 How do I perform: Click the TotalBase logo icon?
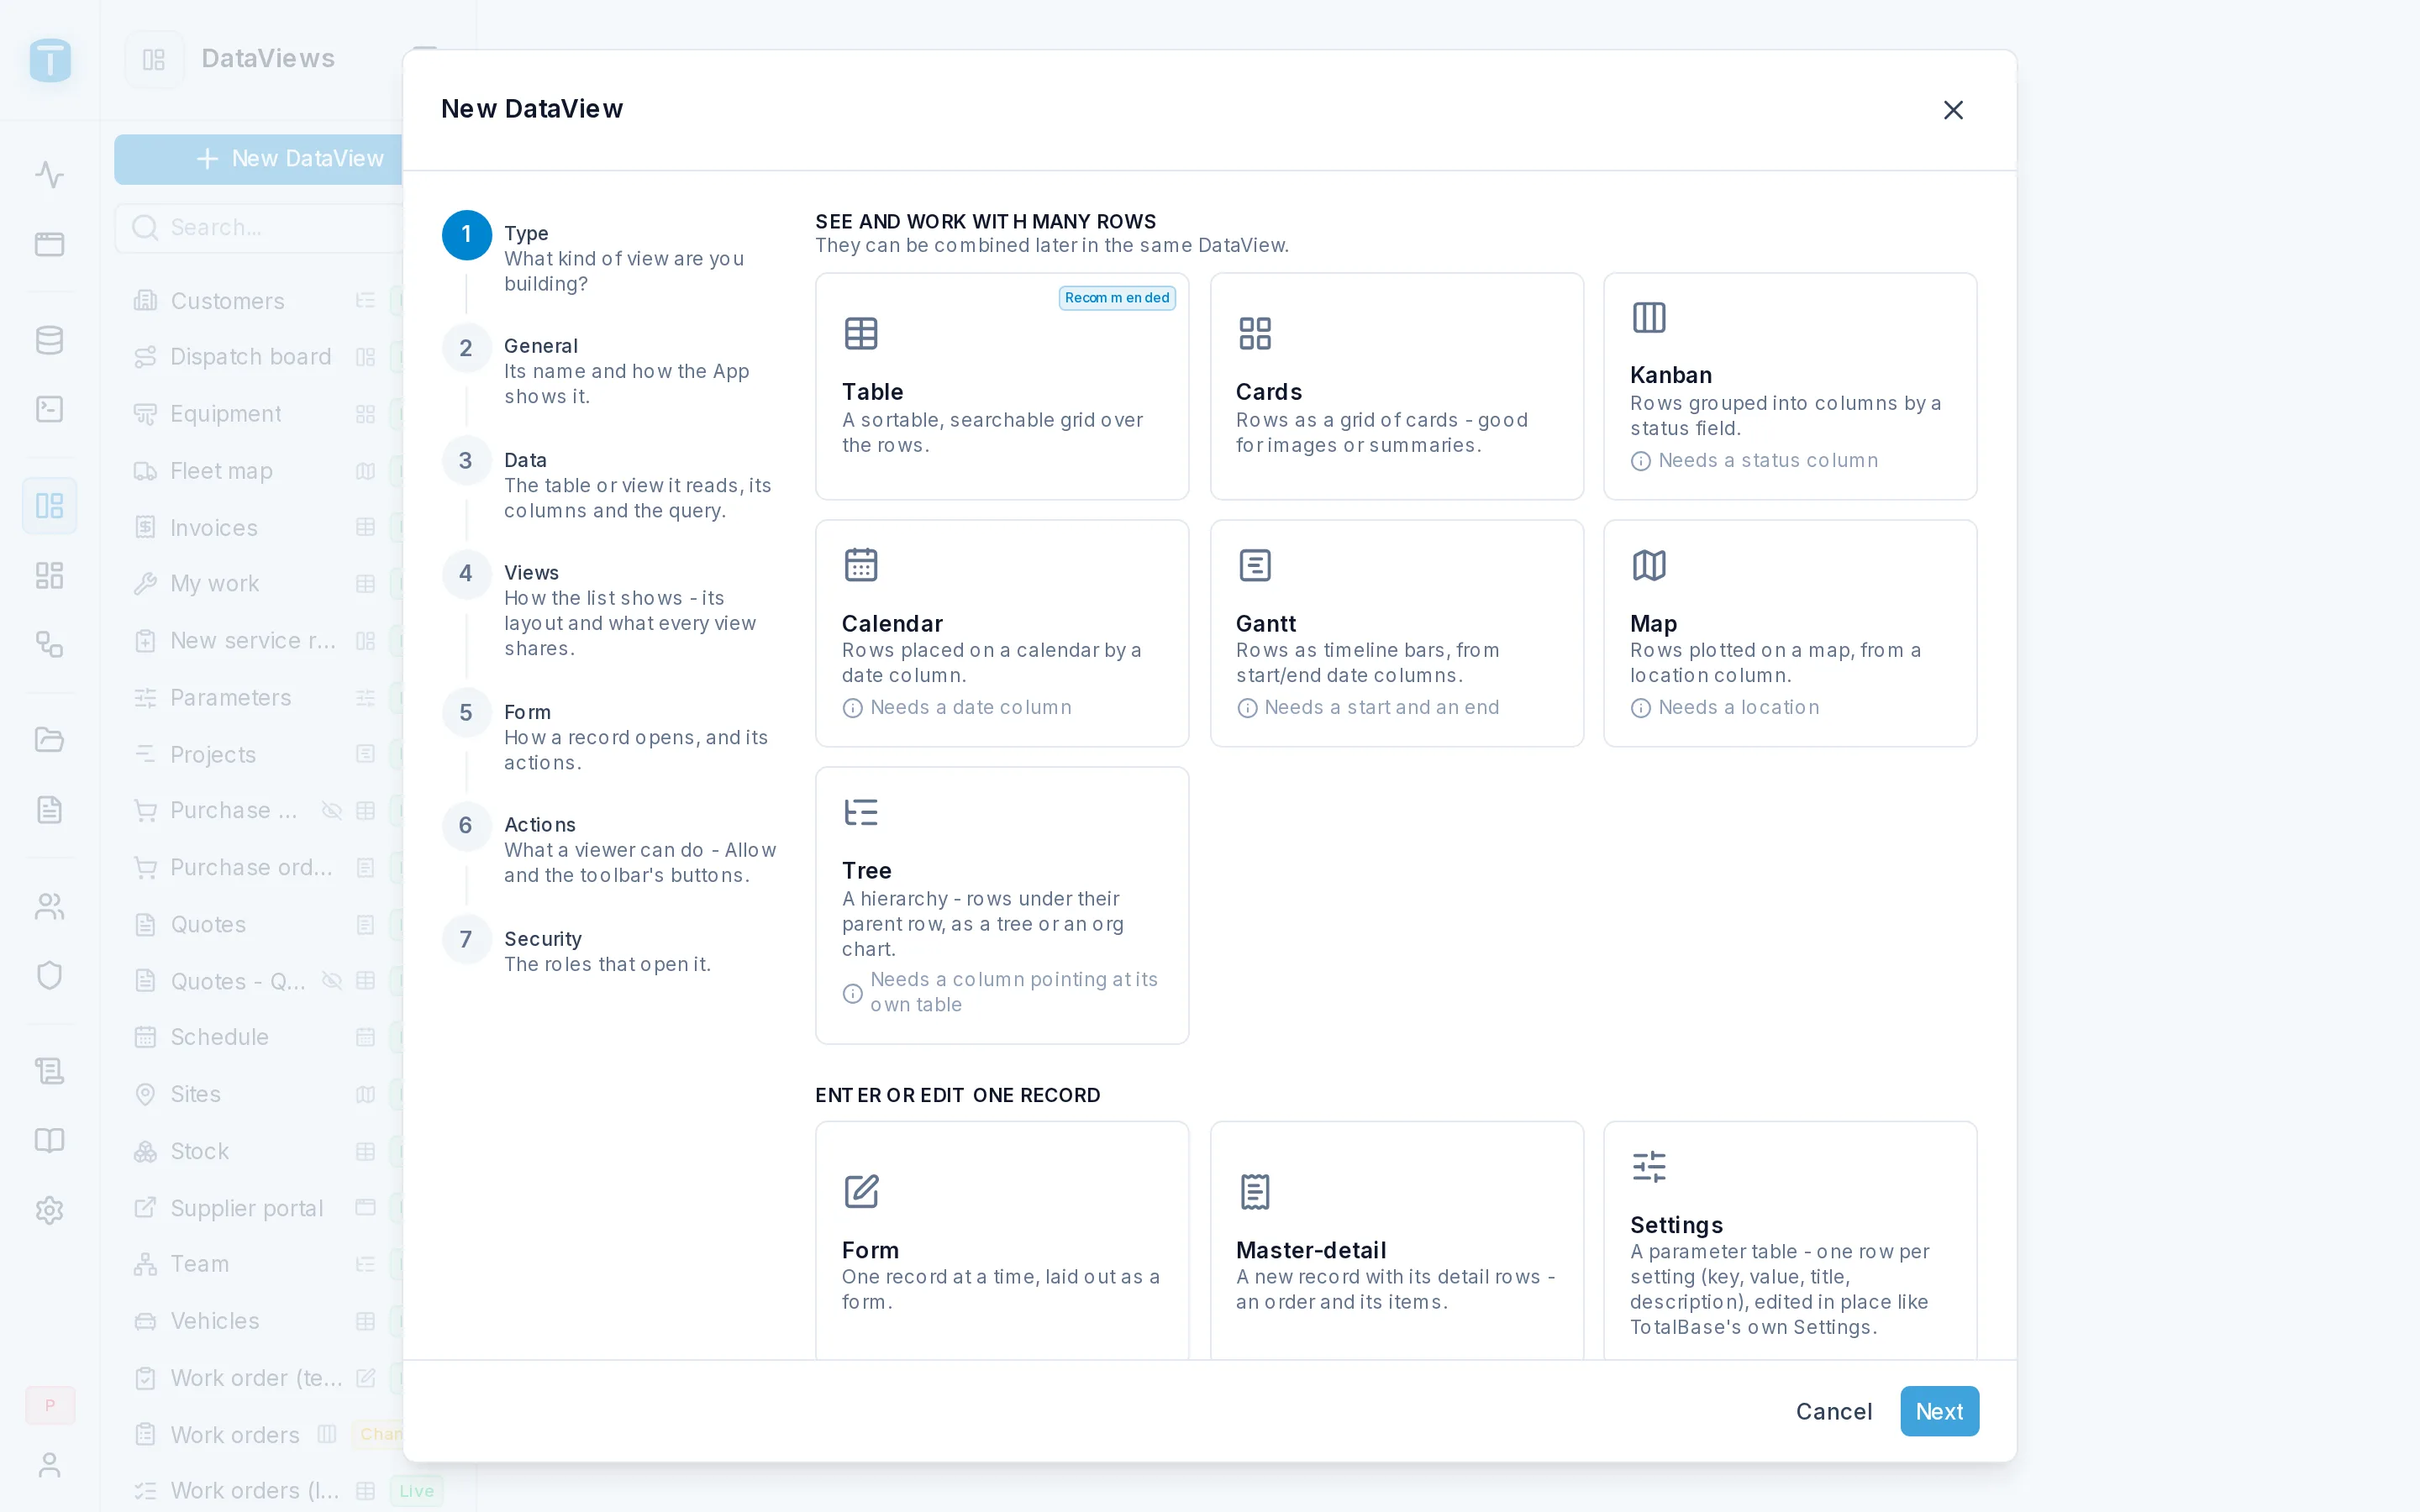pos(49,60)
